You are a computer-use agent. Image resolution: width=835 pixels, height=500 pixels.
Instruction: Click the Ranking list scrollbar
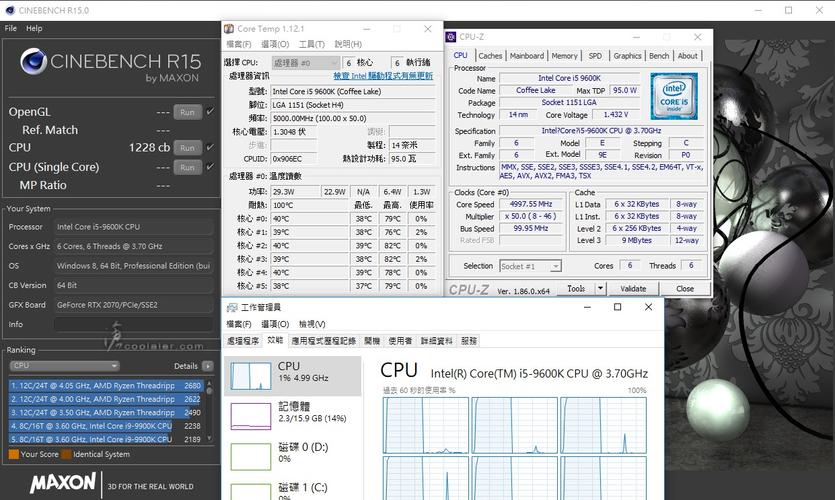point(209,411)
